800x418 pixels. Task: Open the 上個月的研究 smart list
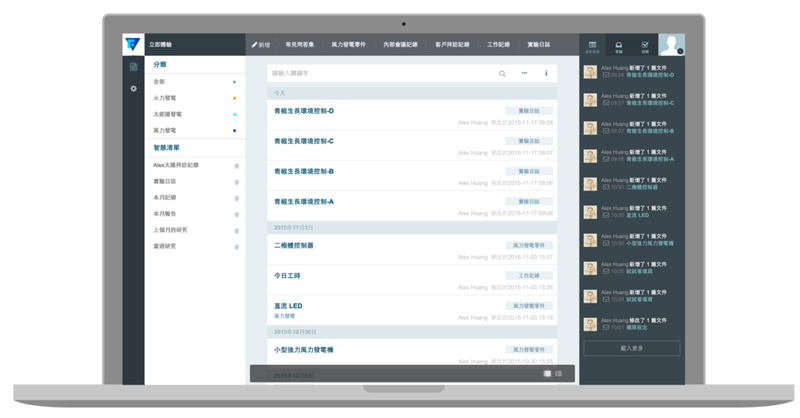coord(170,230)
